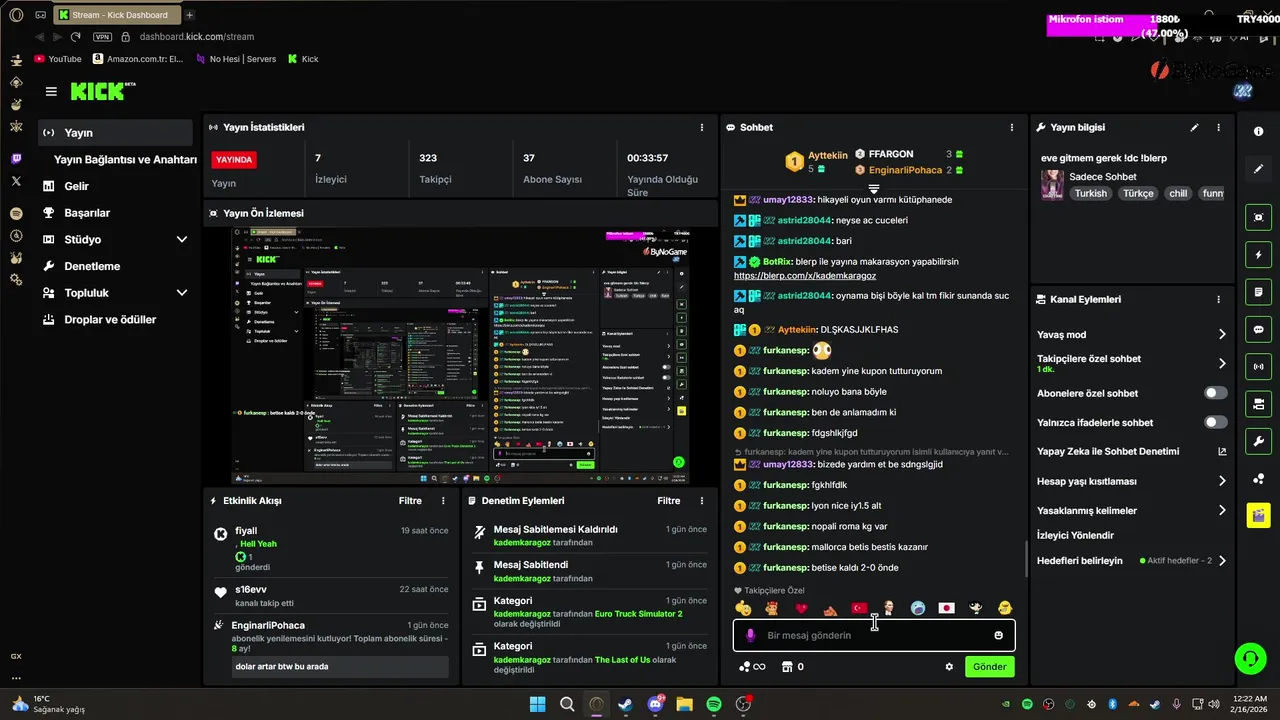Go to Gelir in sidebar
The width and height of the screenshot is (1280, 720).
click(76, 186)
